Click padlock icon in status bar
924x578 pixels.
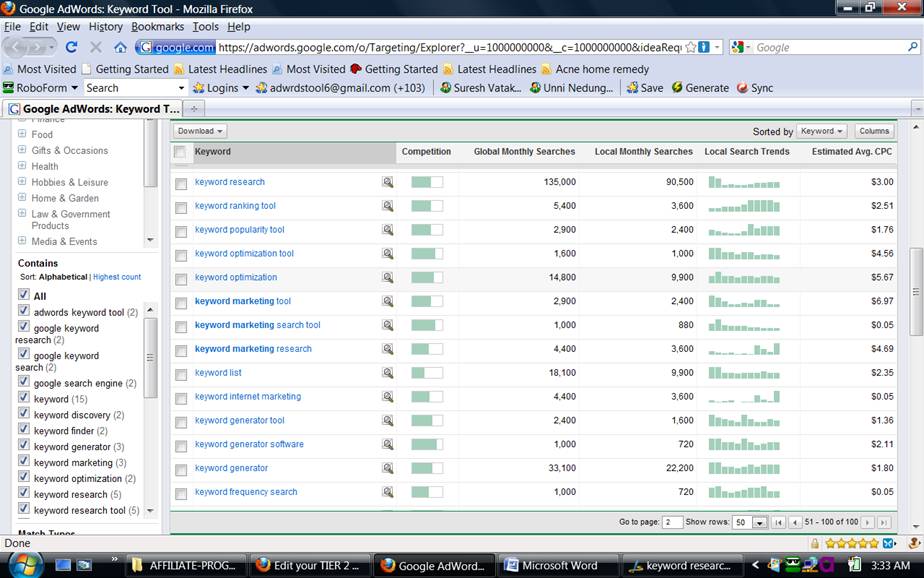click(x=814, y=543)
